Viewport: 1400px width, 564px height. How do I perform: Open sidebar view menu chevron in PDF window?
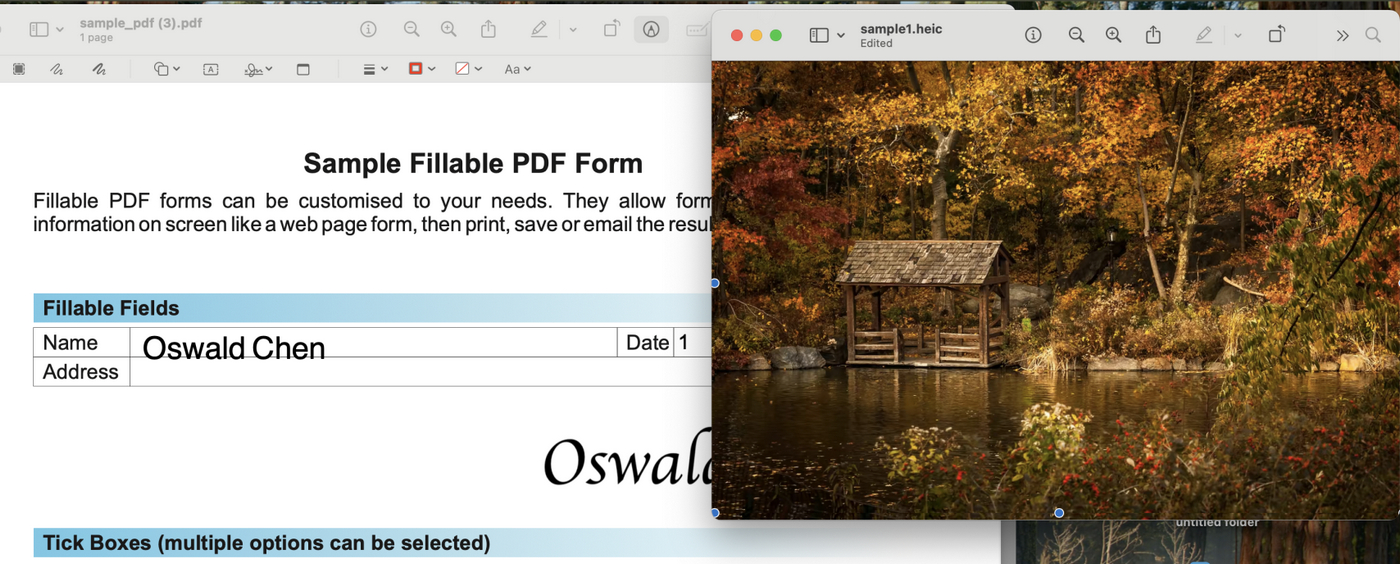coord(60,30)
